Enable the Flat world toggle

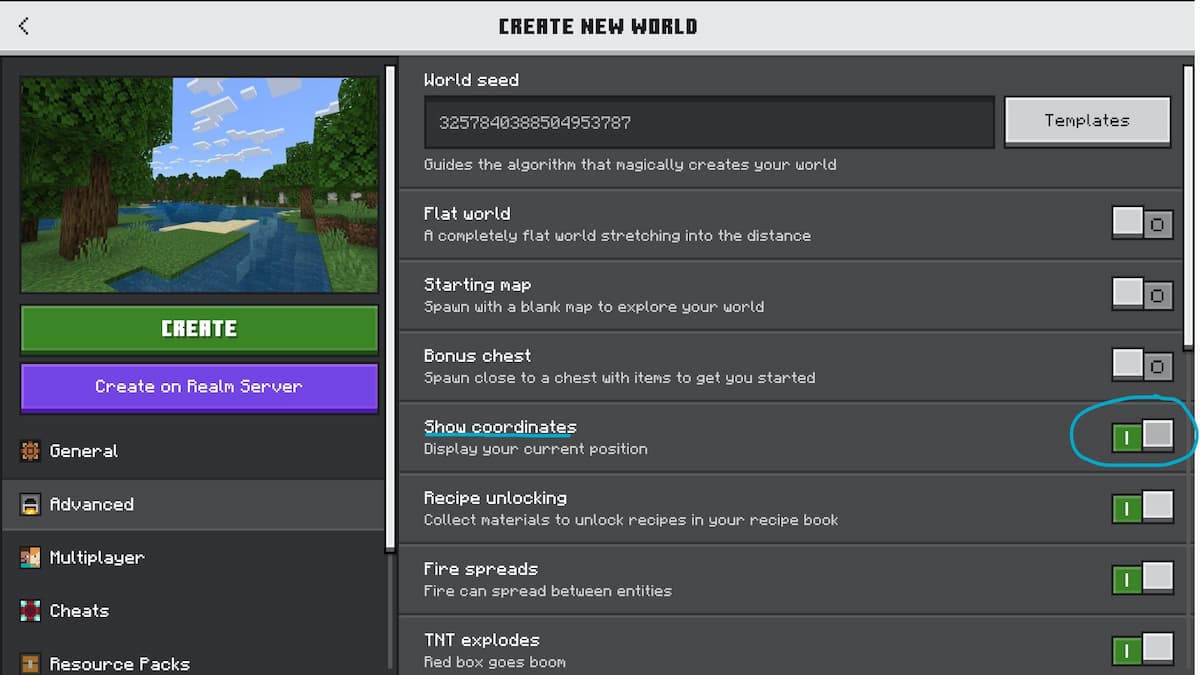pos(1142,223)
